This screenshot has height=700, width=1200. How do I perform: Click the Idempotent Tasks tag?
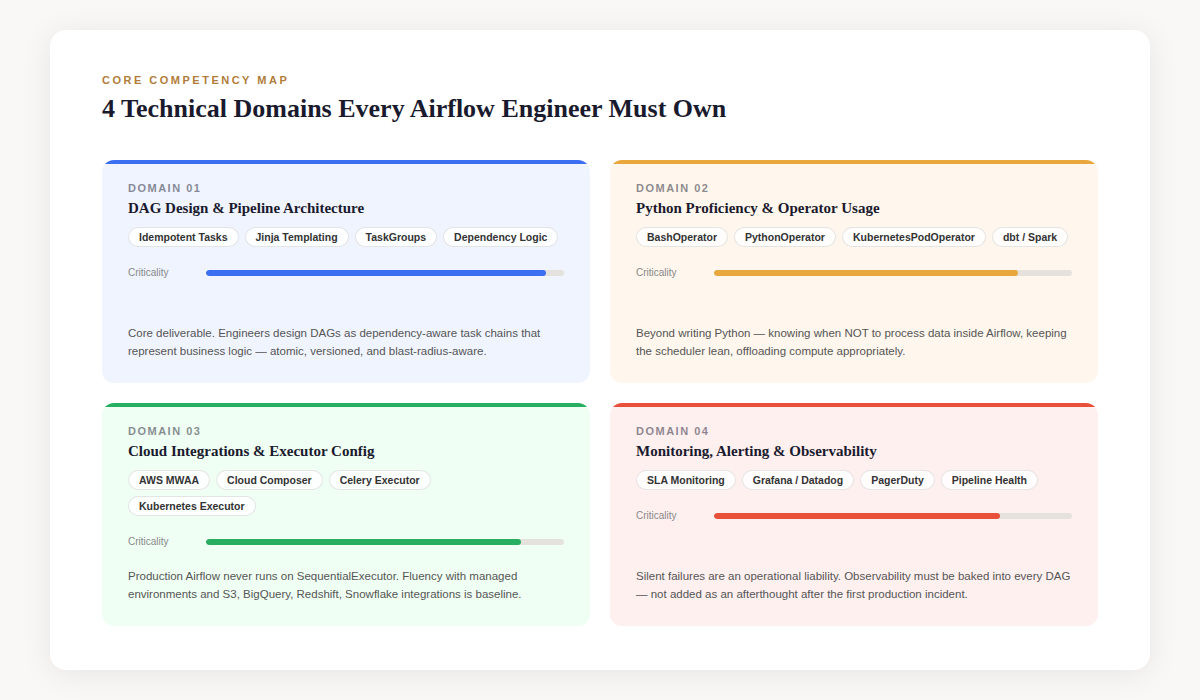point(183,237)
